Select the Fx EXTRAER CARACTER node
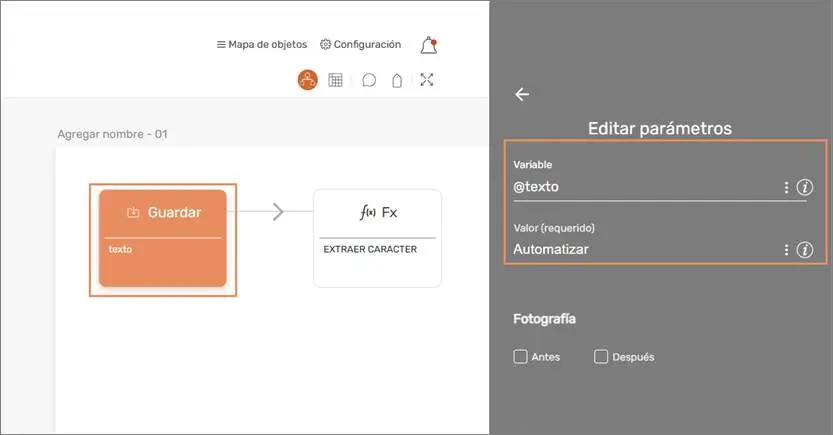833x435 pixels. point(377,238)
